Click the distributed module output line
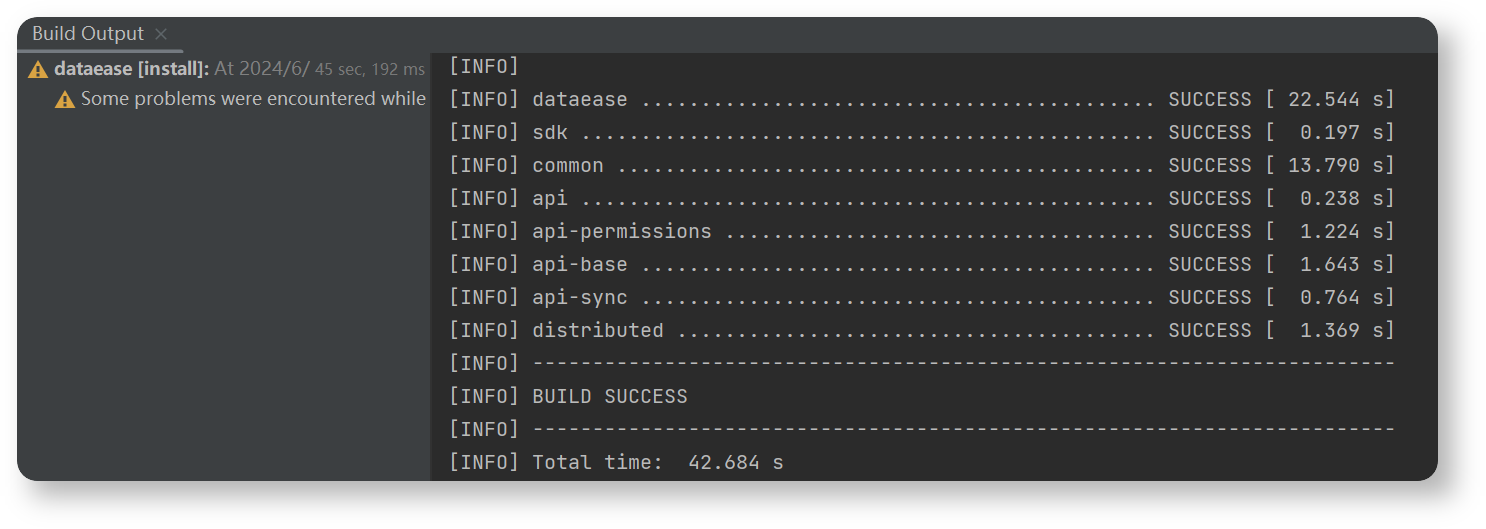This screenshot has width=1486, height=529. point(920,331)
